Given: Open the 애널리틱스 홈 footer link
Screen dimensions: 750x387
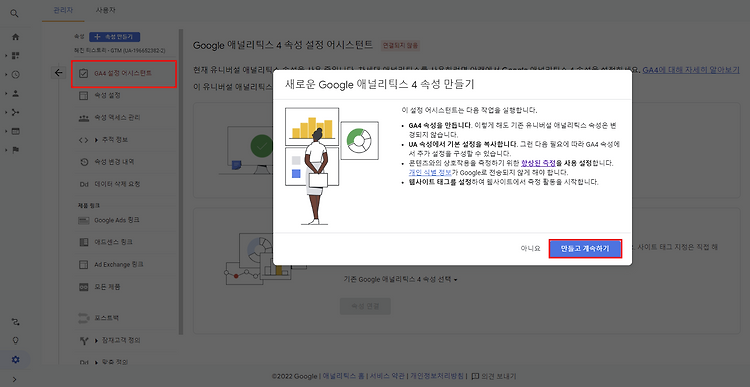Looking at the screenshot, I should tap(344, 376).
